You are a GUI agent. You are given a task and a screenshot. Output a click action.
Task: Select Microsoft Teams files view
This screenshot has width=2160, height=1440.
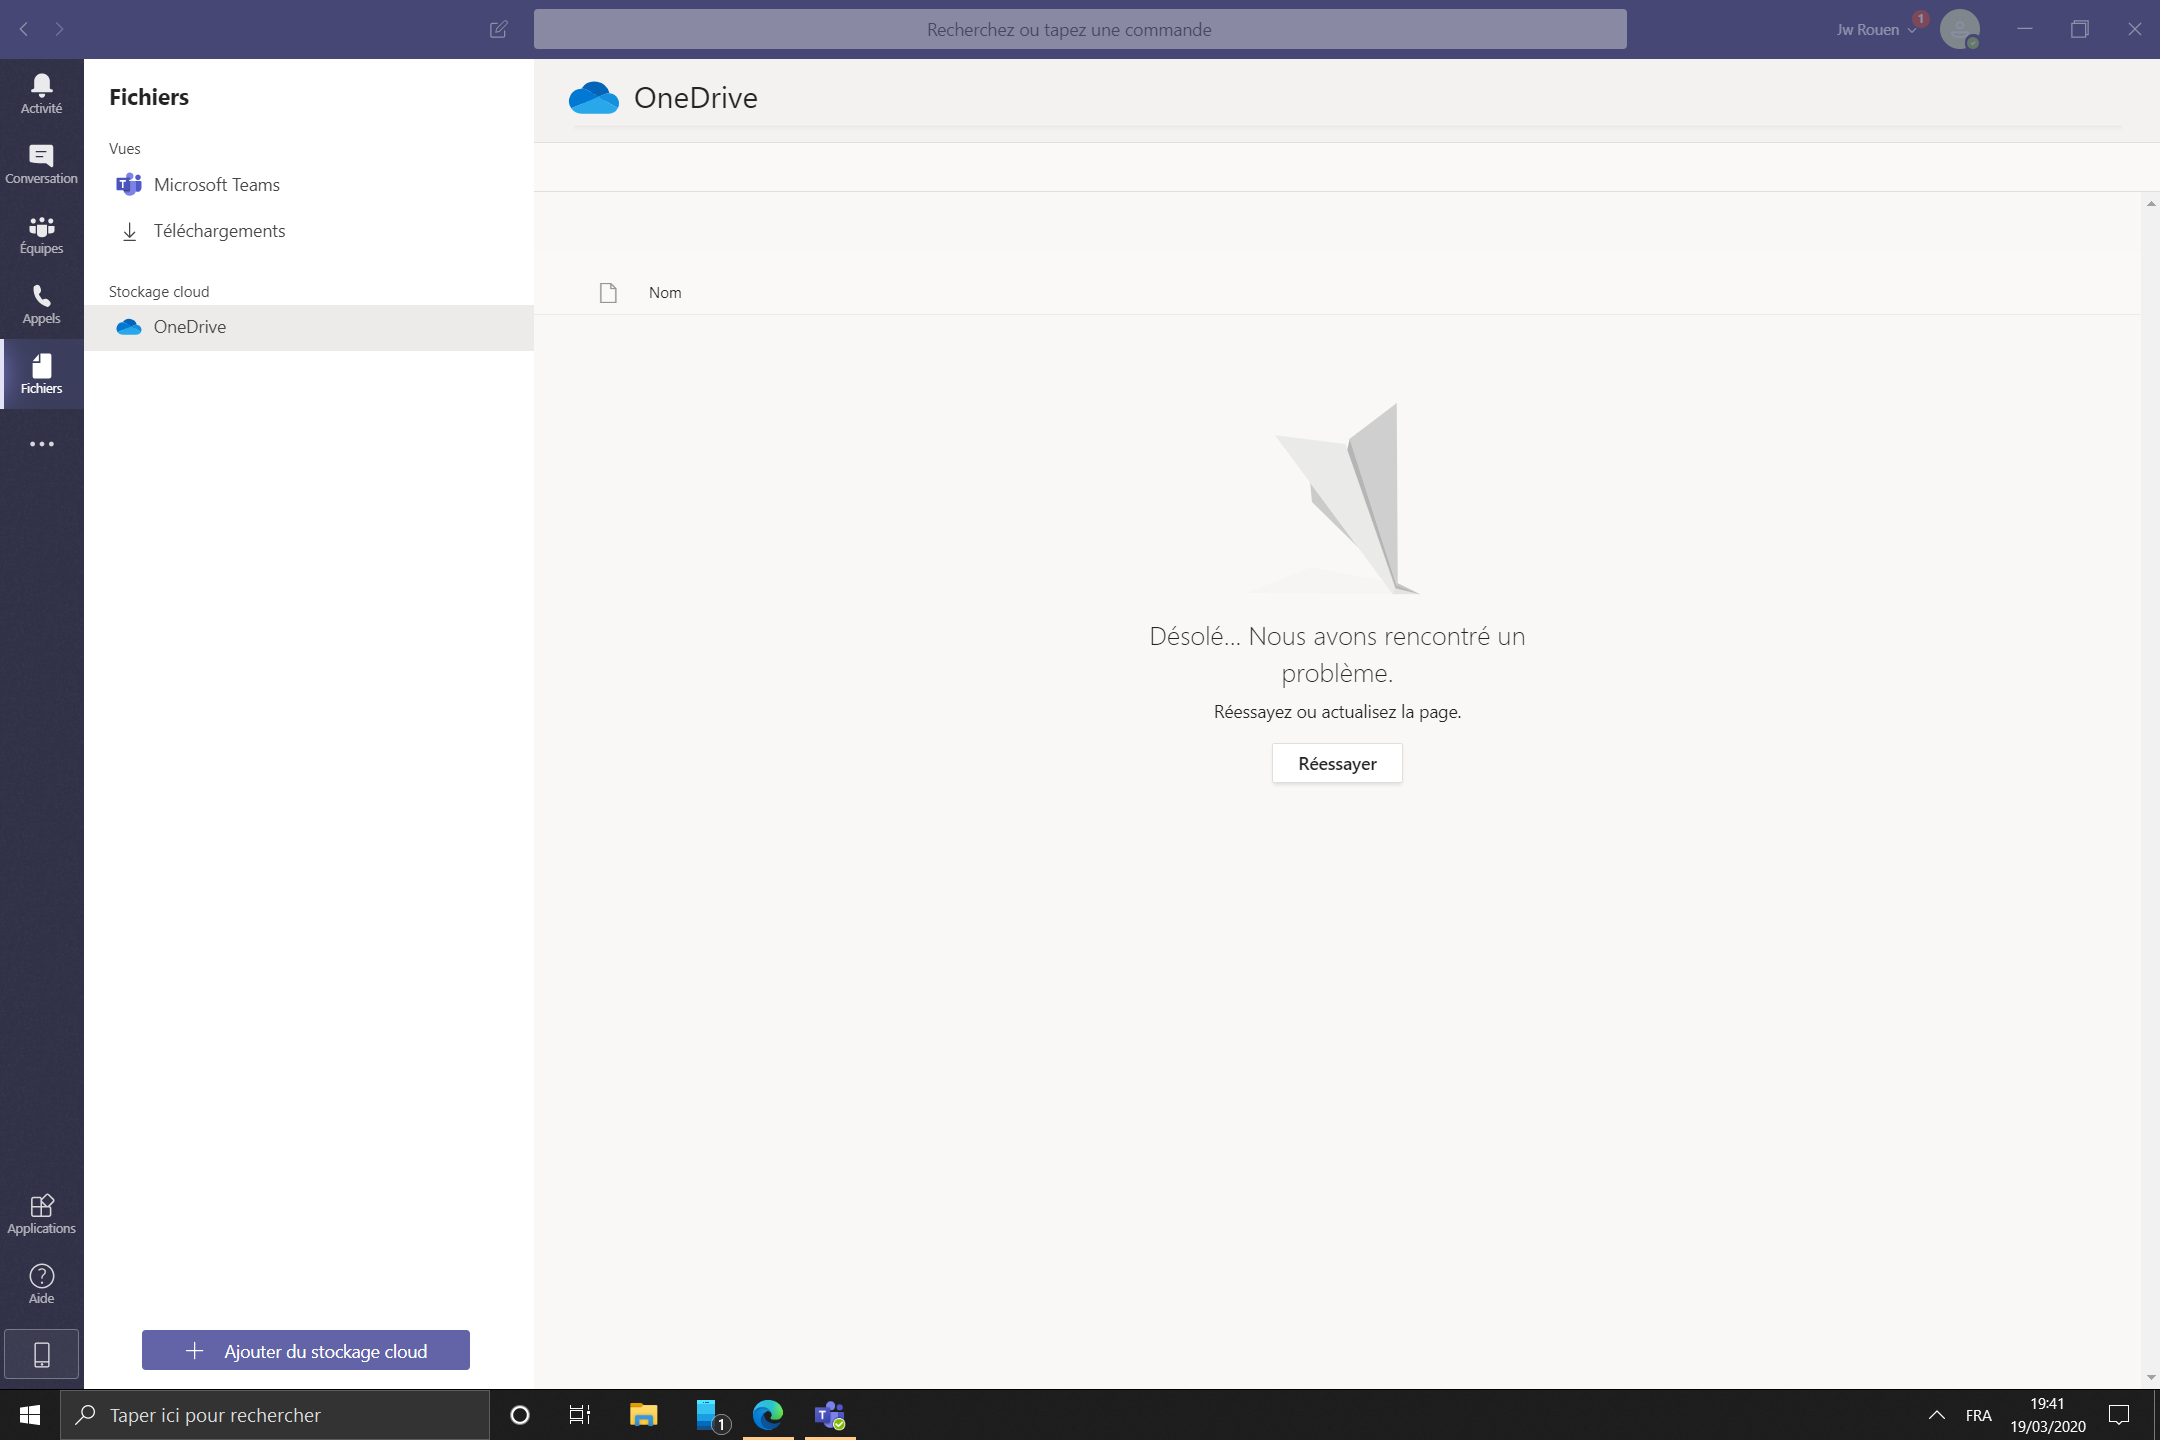coord(216,185)
